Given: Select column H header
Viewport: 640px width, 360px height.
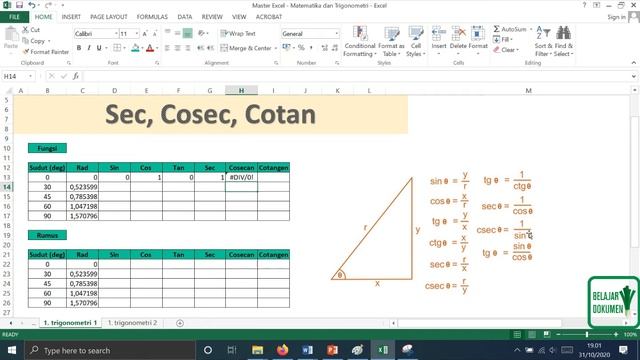Looking at the screenshot, I should tap(241, 90).
